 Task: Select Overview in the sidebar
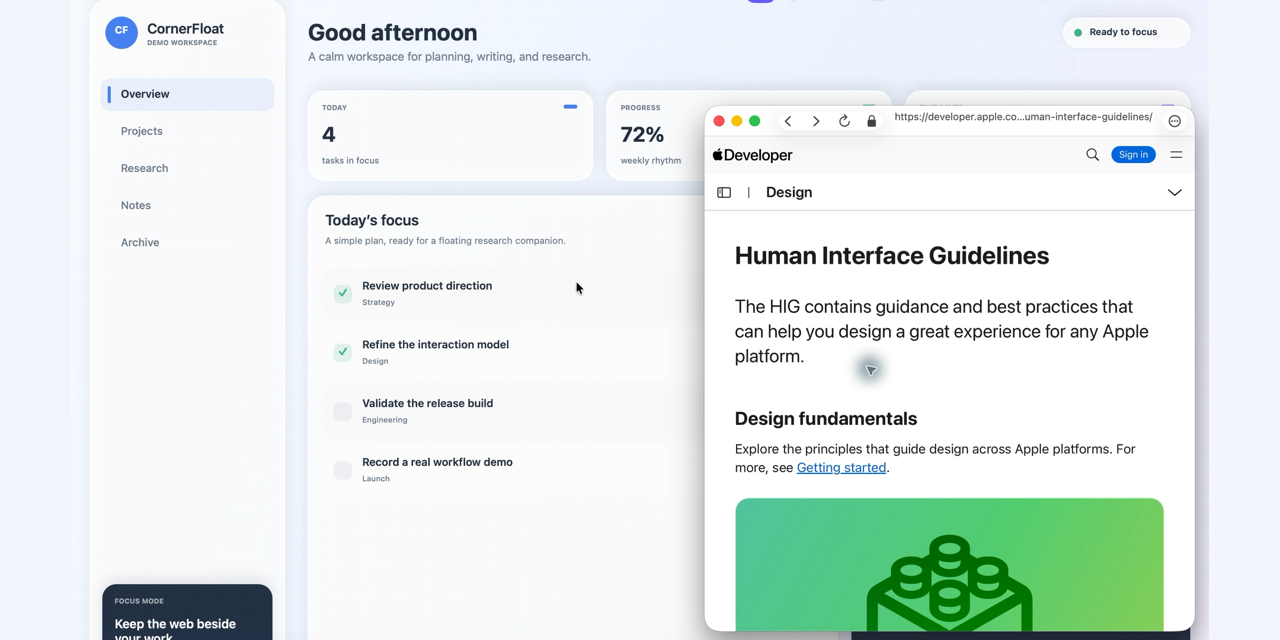point(187,94)
